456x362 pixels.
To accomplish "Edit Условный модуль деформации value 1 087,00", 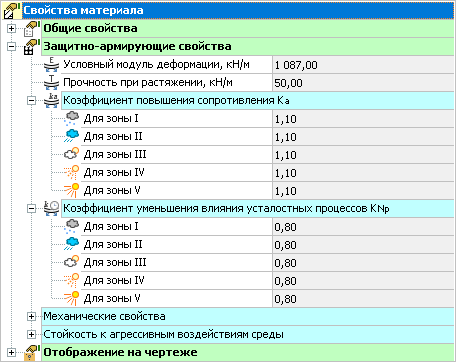I will point(364,65).
